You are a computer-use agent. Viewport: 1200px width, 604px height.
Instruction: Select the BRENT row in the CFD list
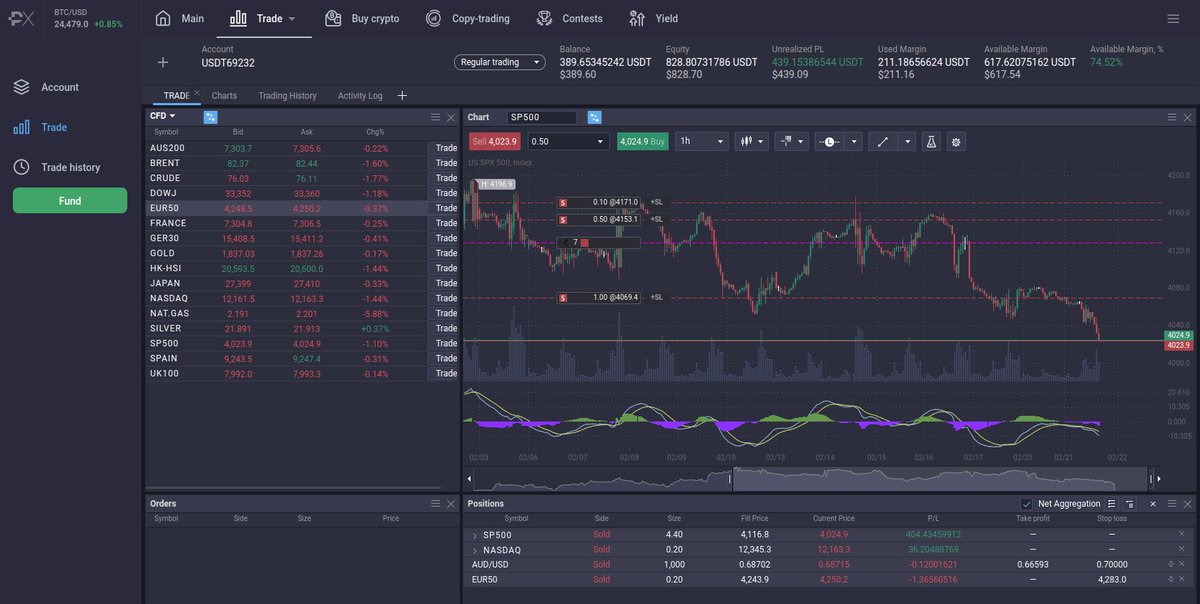point(302,163)
